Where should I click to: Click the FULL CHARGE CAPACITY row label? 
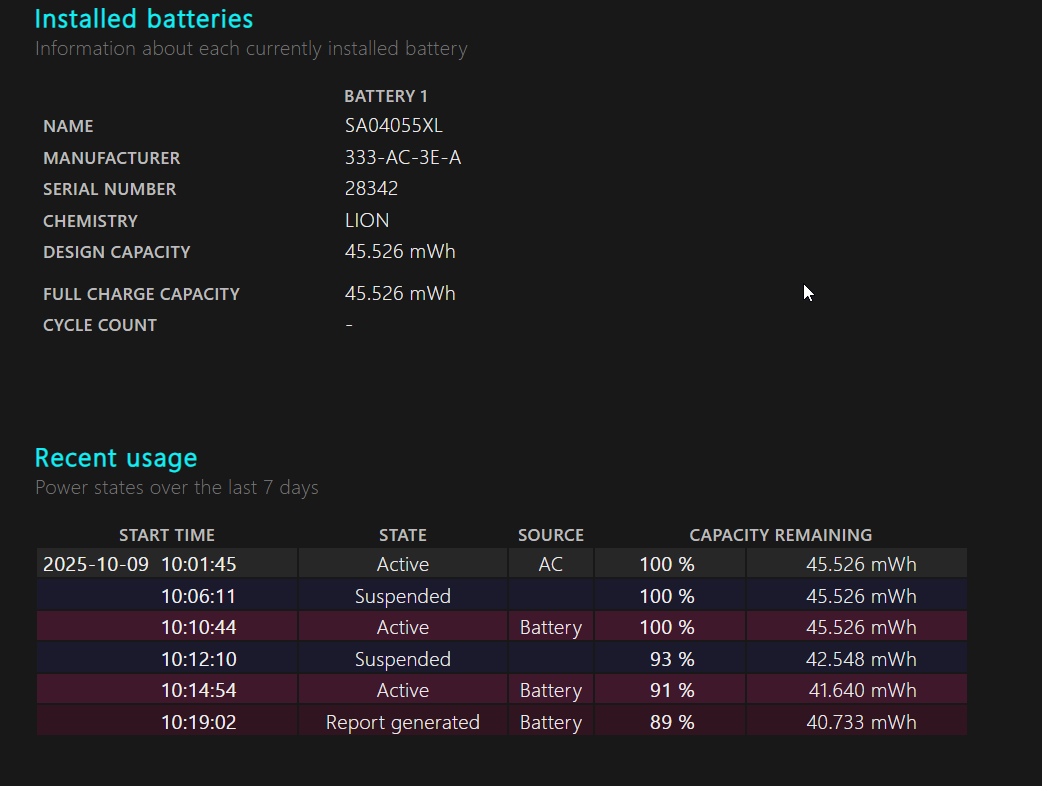[x=141, y=294]
